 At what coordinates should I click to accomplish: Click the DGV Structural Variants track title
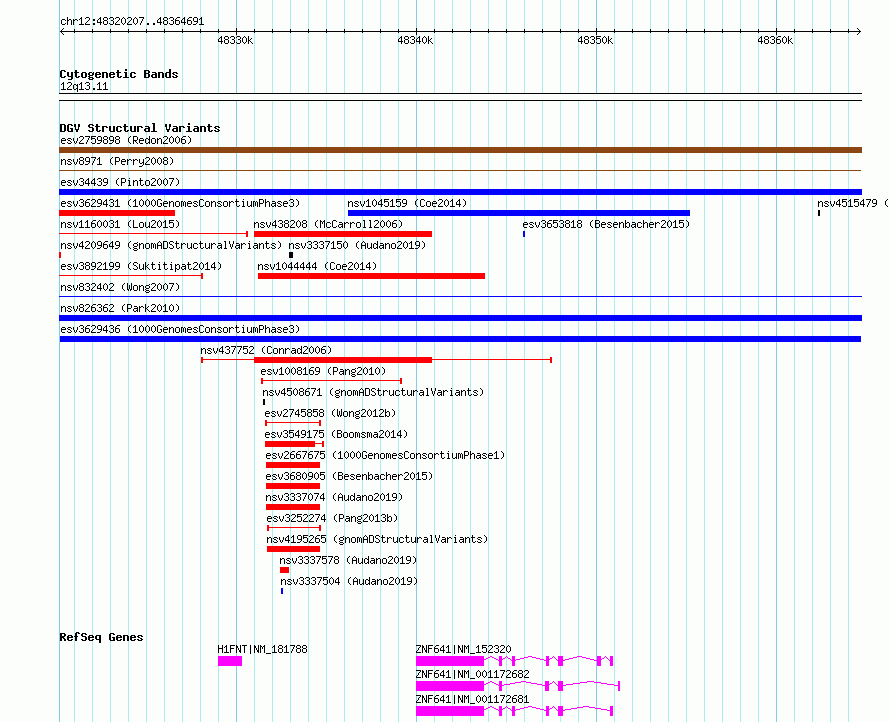click(x=140, y=128)
